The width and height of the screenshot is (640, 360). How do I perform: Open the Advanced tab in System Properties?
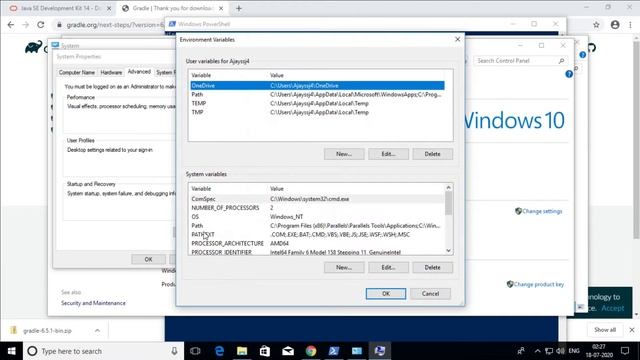click(139, 71)
